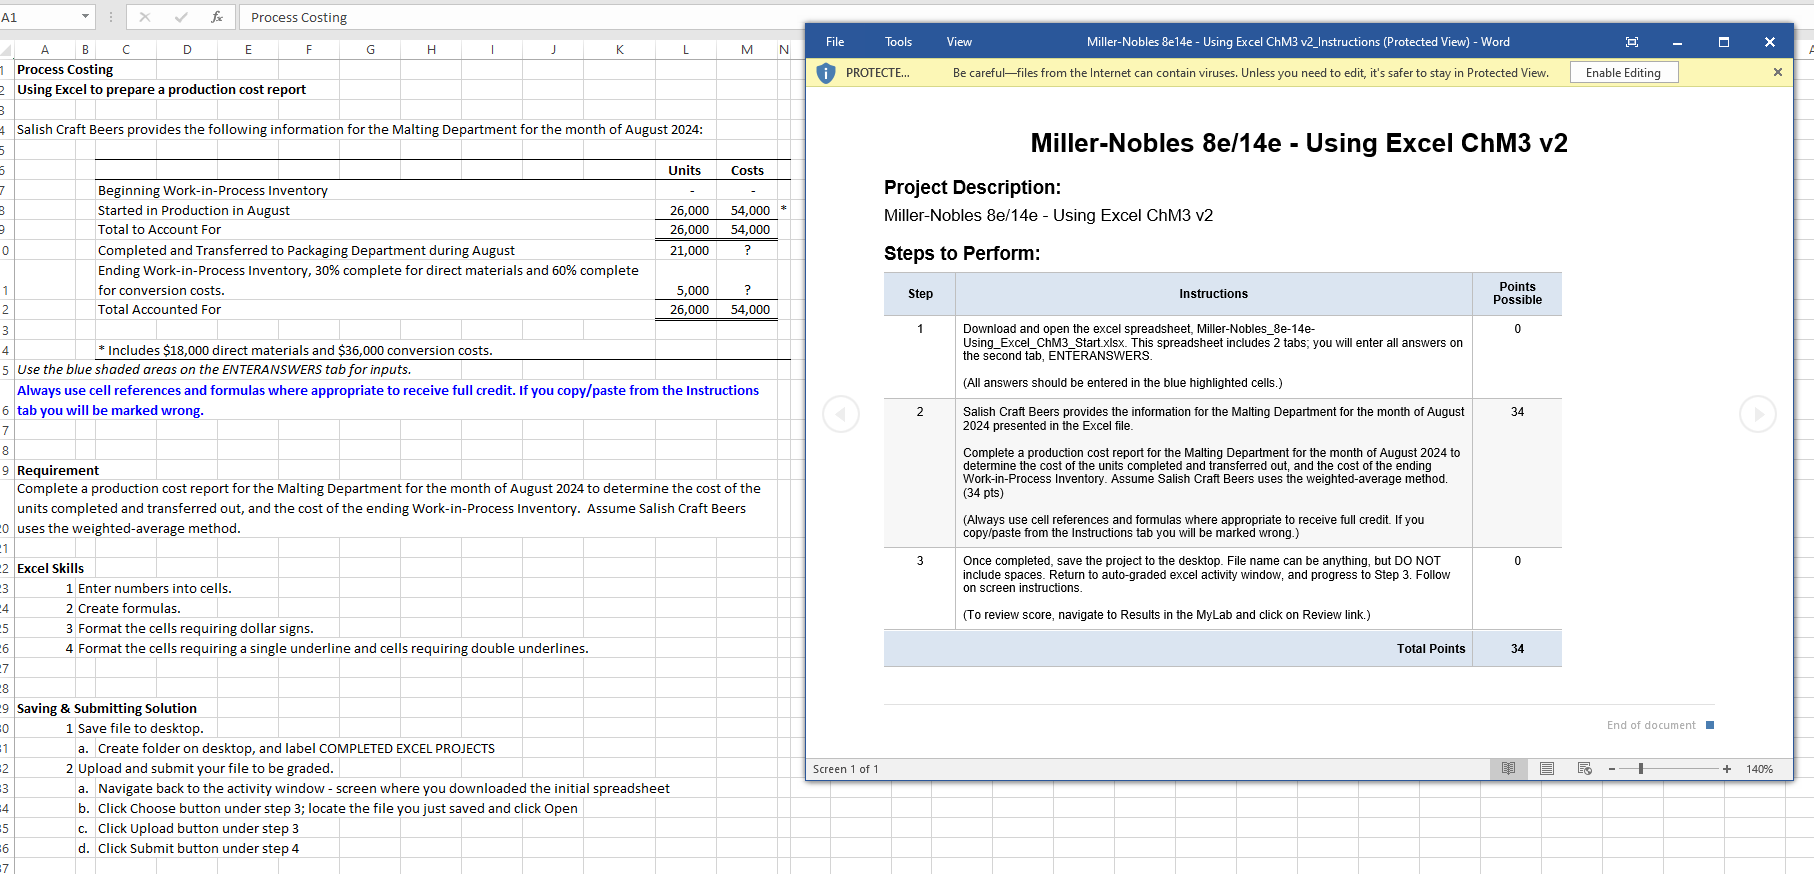Click the Excel Name Box showing A1
The height and width of the screenshot is (874, 1814).
(38, 17)
